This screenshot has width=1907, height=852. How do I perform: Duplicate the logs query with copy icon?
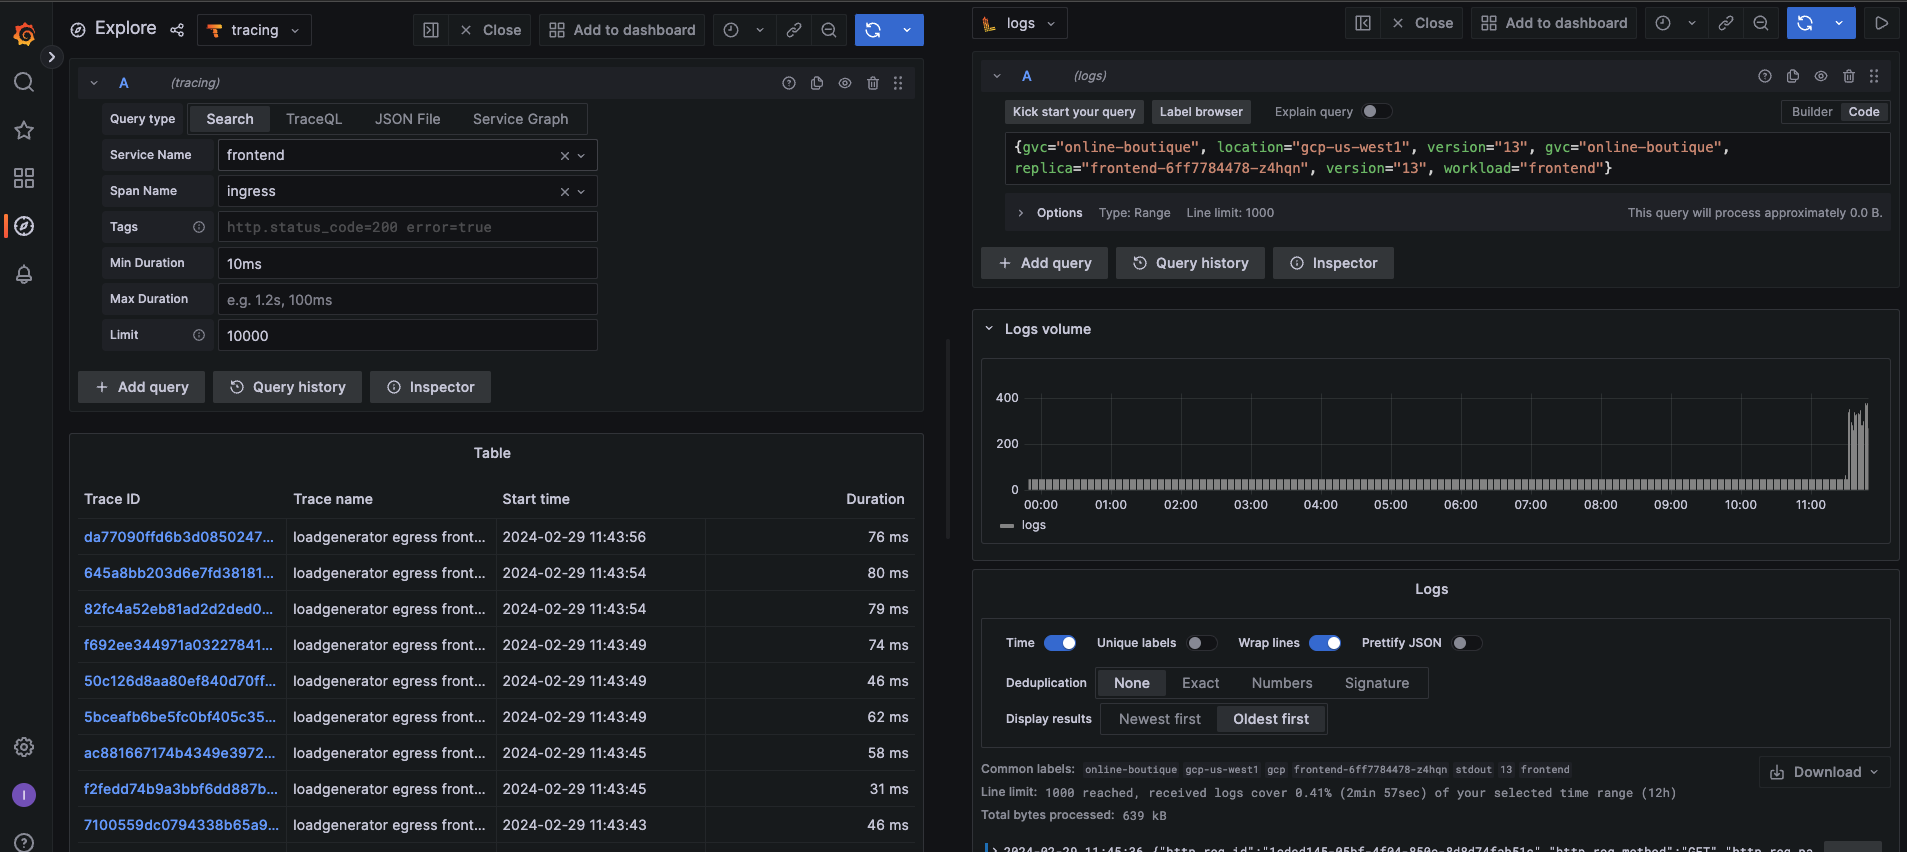point(1792,76)
